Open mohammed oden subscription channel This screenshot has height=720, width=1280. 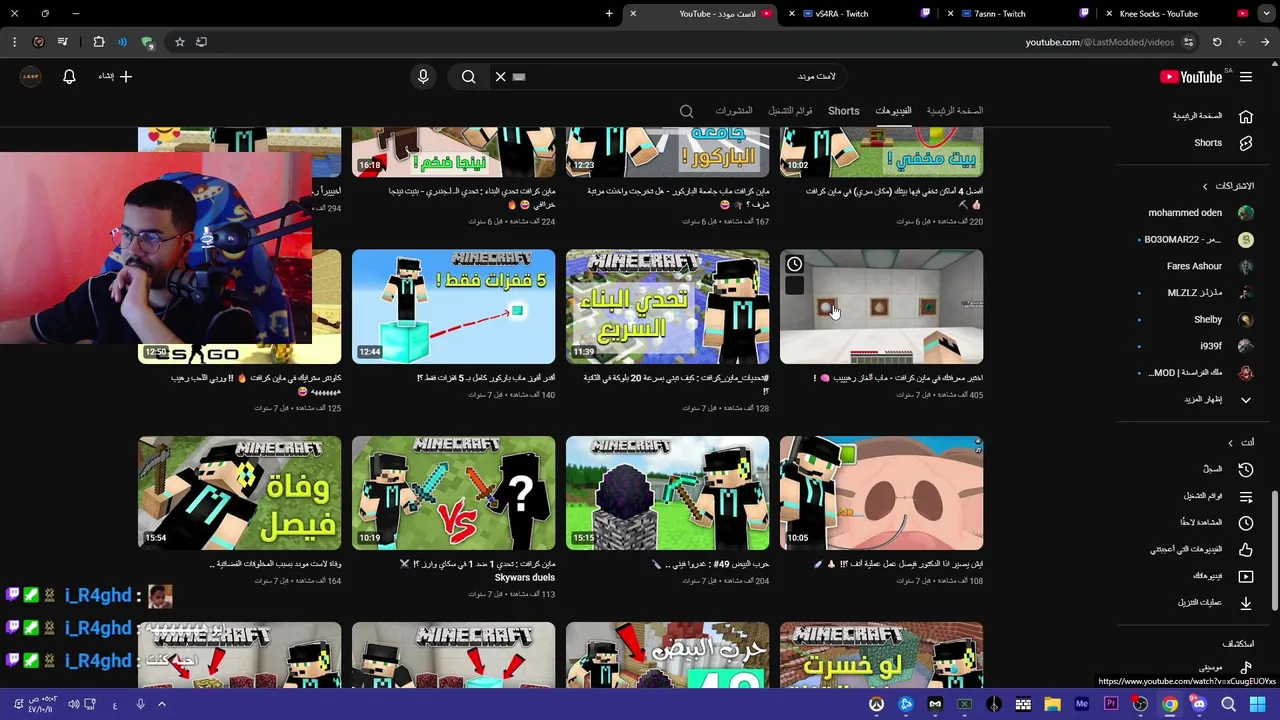point(1200,213)
